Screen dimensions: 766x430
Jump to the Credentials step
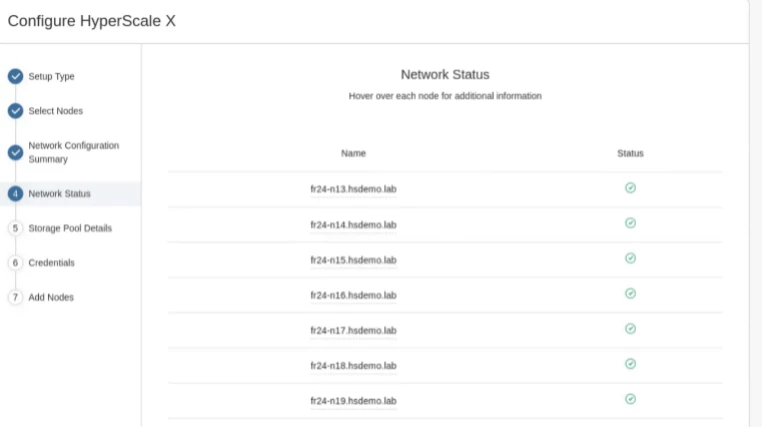coord(51,262)
